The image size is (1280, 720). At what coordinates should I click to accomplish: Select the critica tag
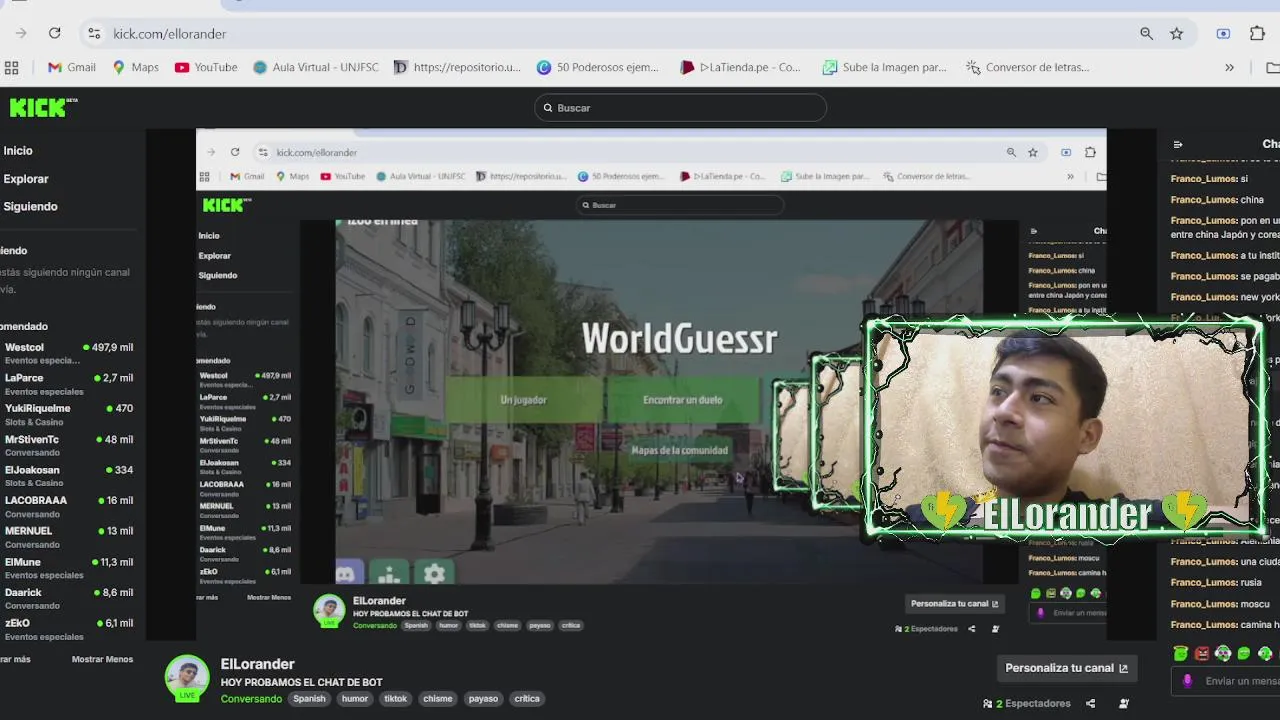[527, 698]
